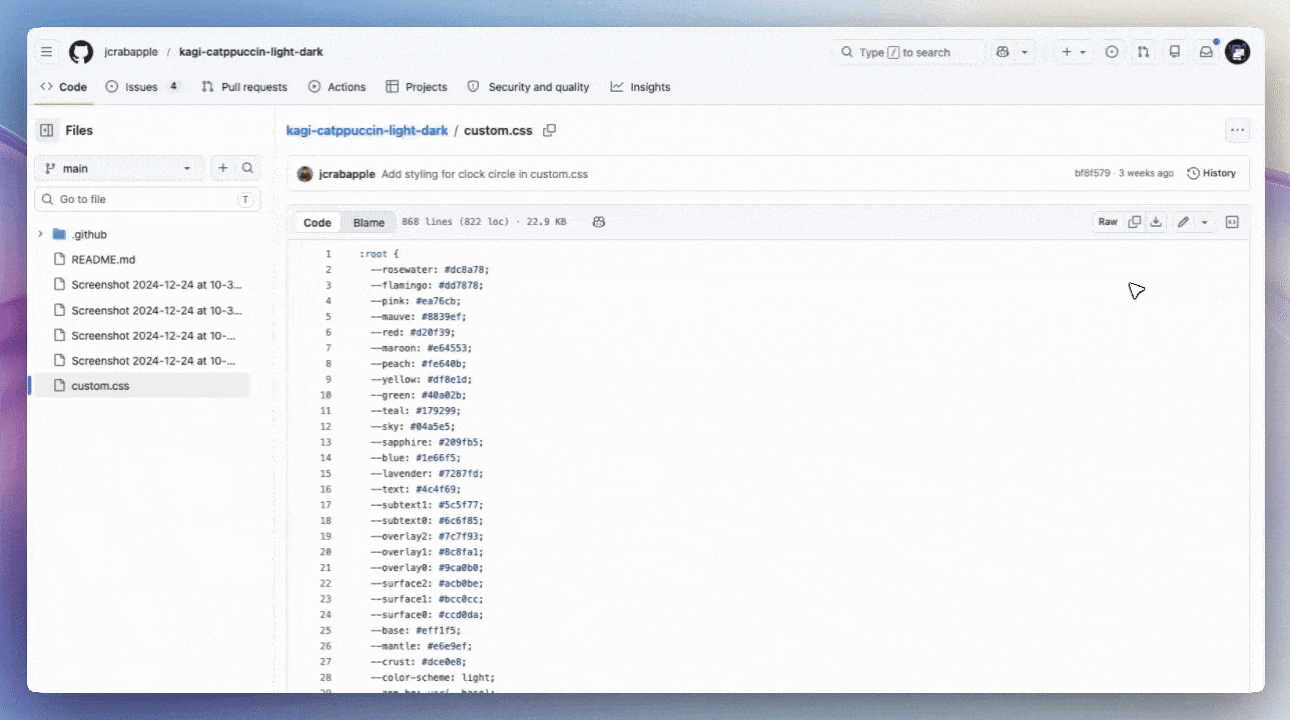Open jcrabapple owner link in breadcrumb header
The height and width of the screenshot is (720, 1290).
[x=131, y=52]
